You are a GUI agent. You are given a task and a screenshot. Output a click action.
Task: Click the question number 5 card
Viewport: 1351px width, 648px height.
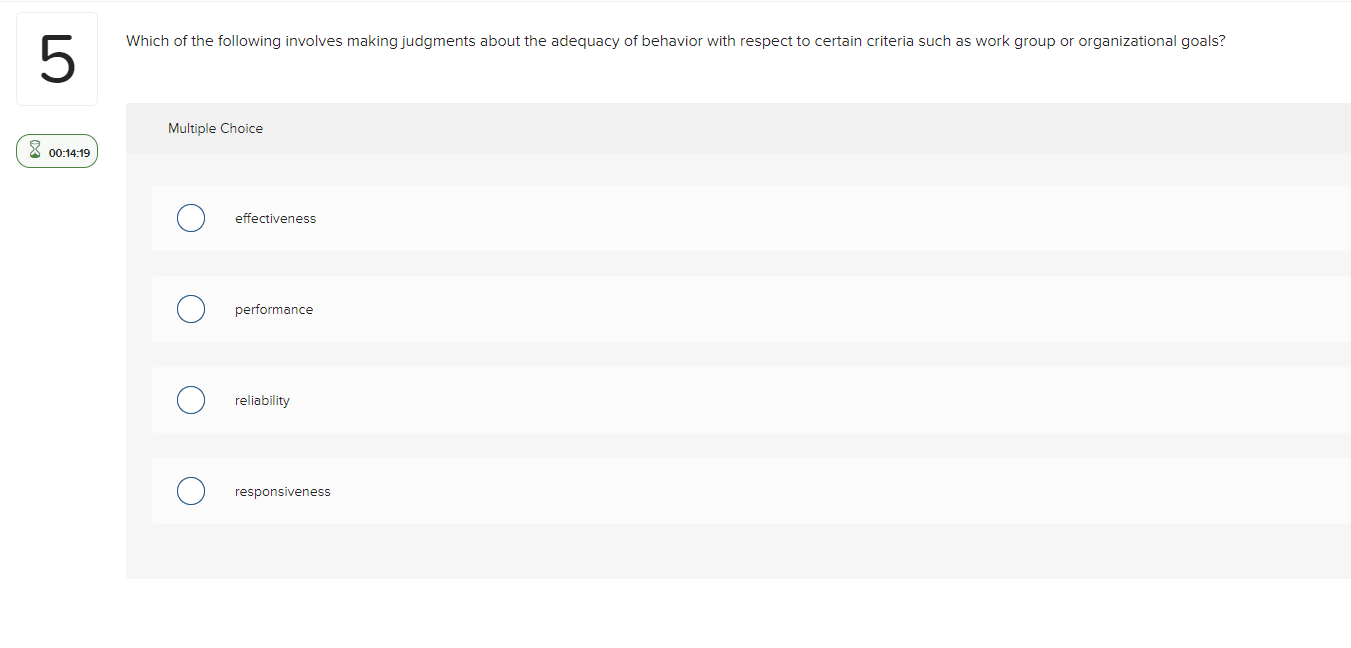coord(57,58)
